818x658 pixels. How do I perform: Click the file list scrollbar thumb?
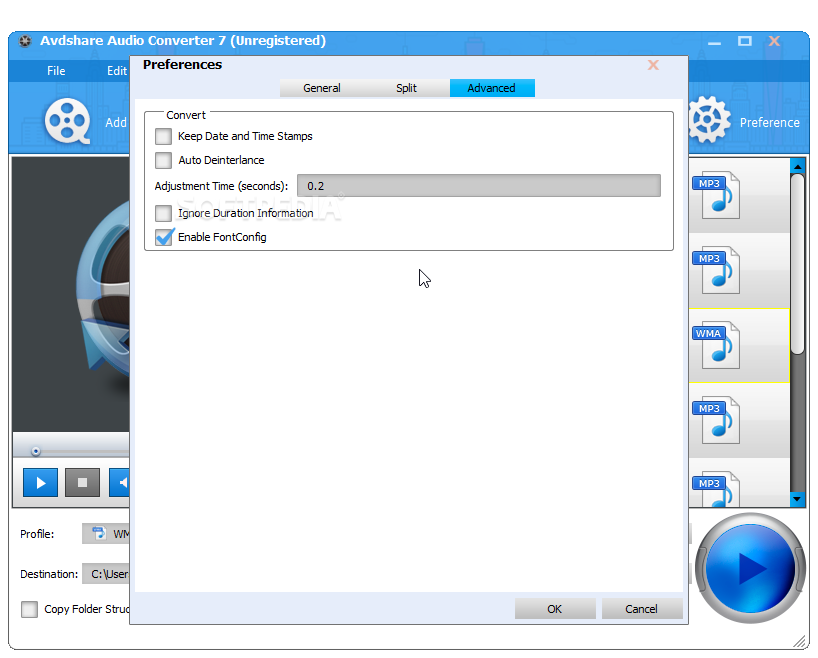click(x=797, y=265)
